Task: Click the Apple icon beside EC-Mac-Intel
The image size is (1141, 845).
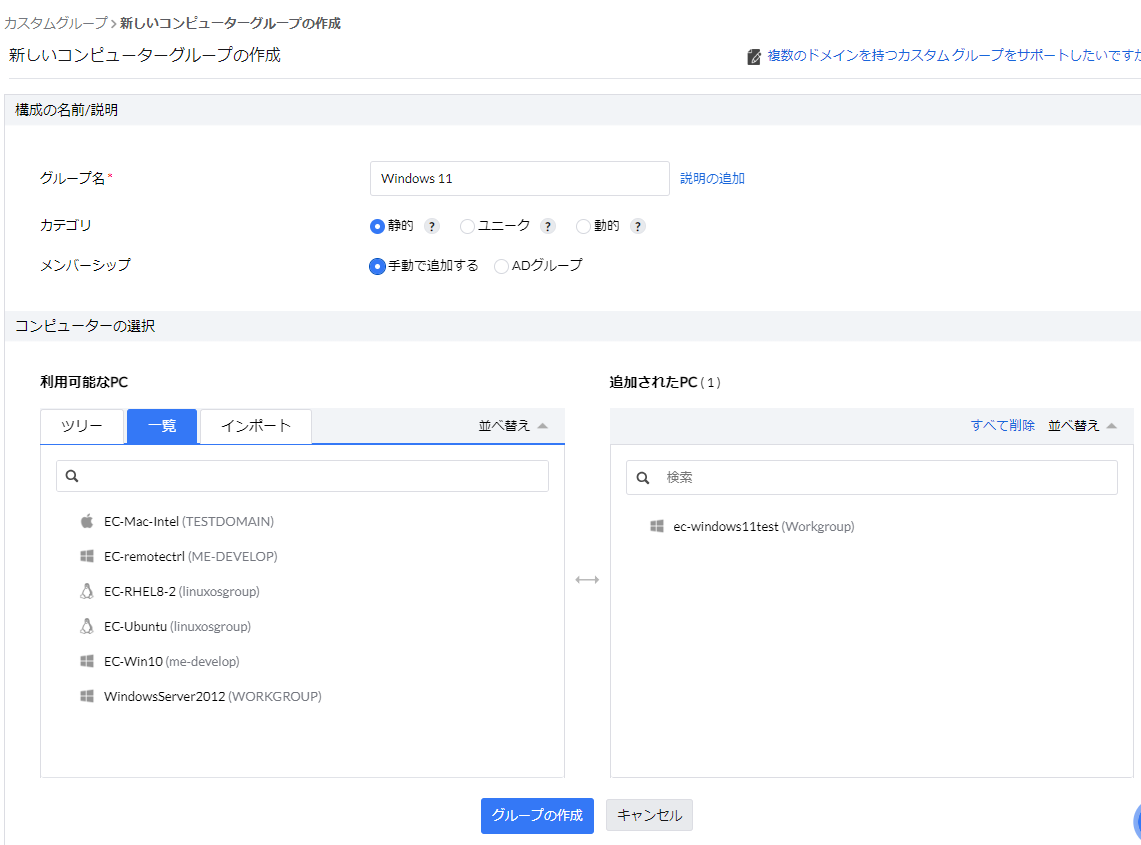Action: coord(87,521)
